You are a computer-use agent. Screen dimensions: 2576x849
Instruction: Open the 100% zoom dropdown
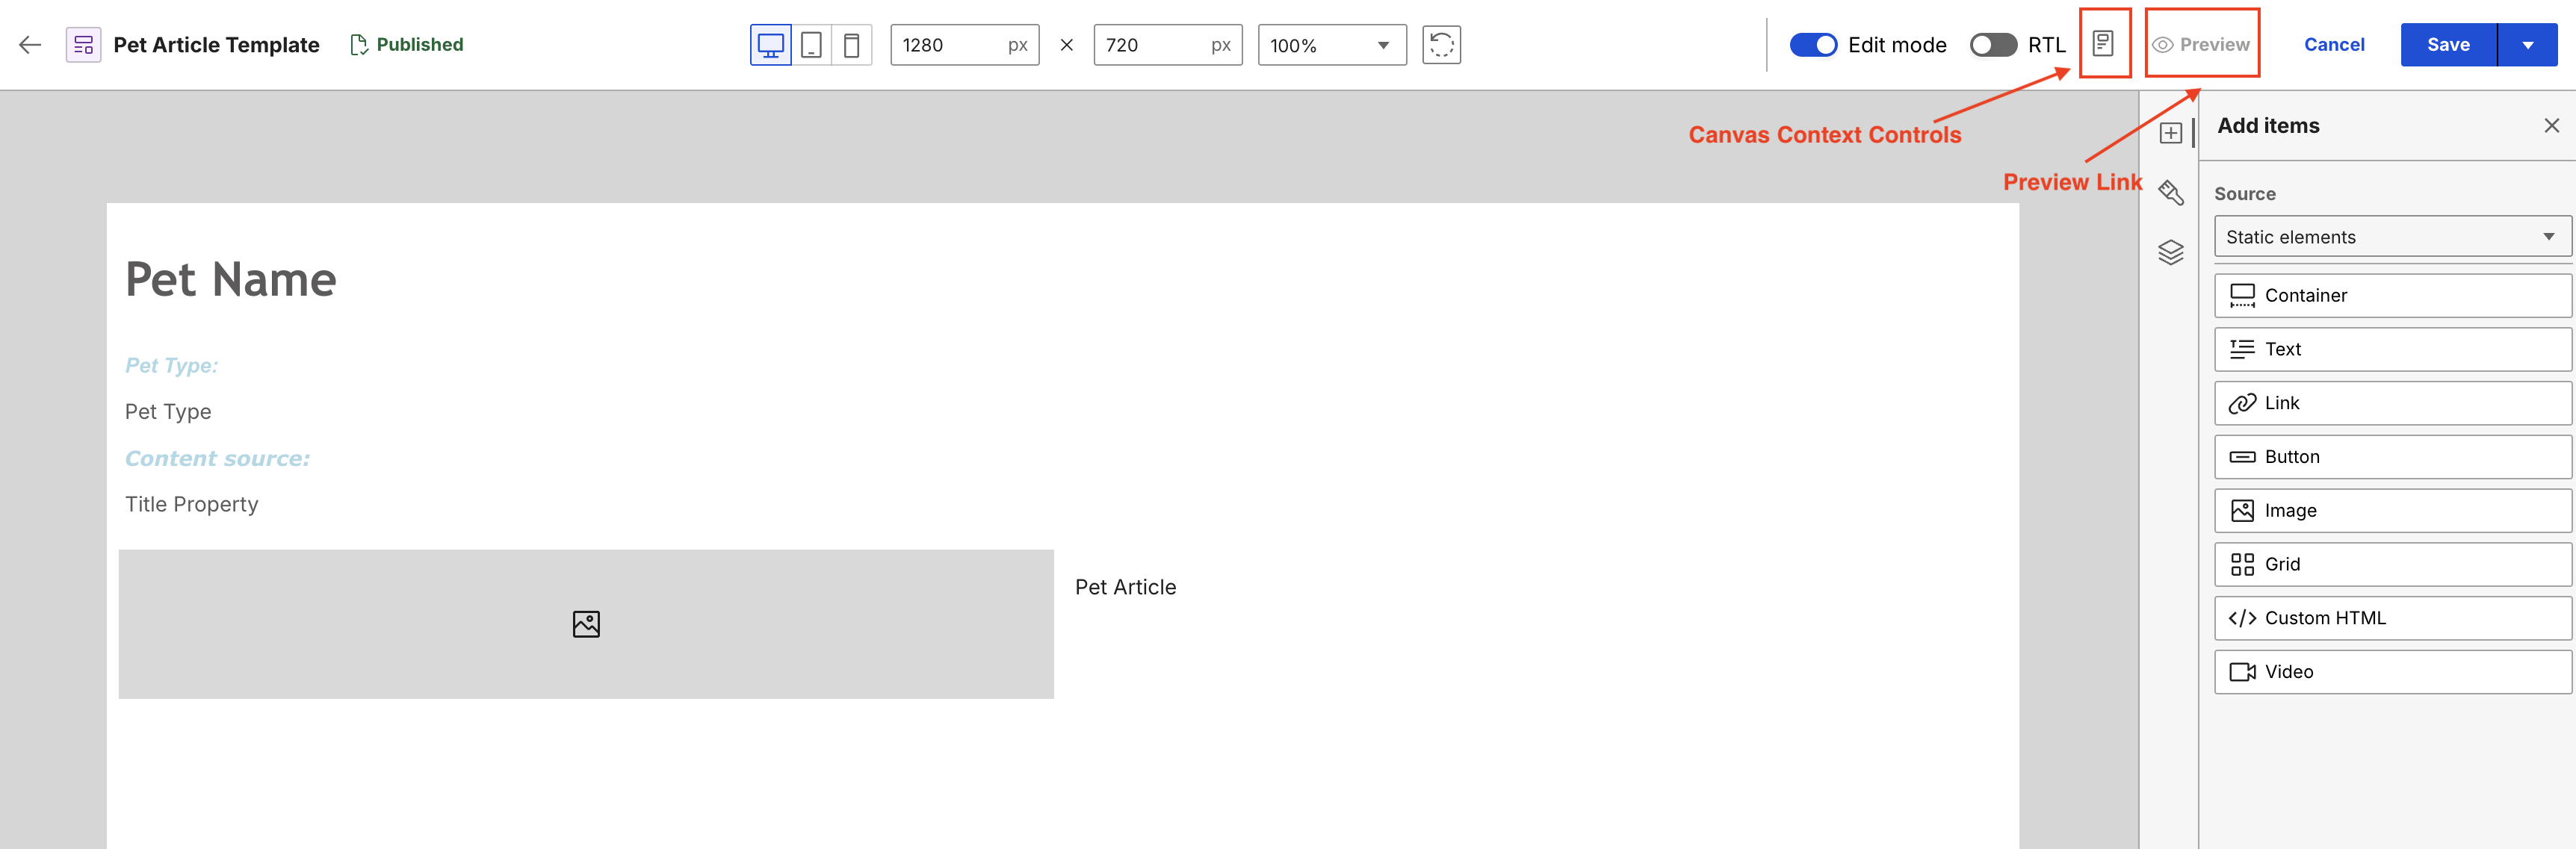(1332, 45)
